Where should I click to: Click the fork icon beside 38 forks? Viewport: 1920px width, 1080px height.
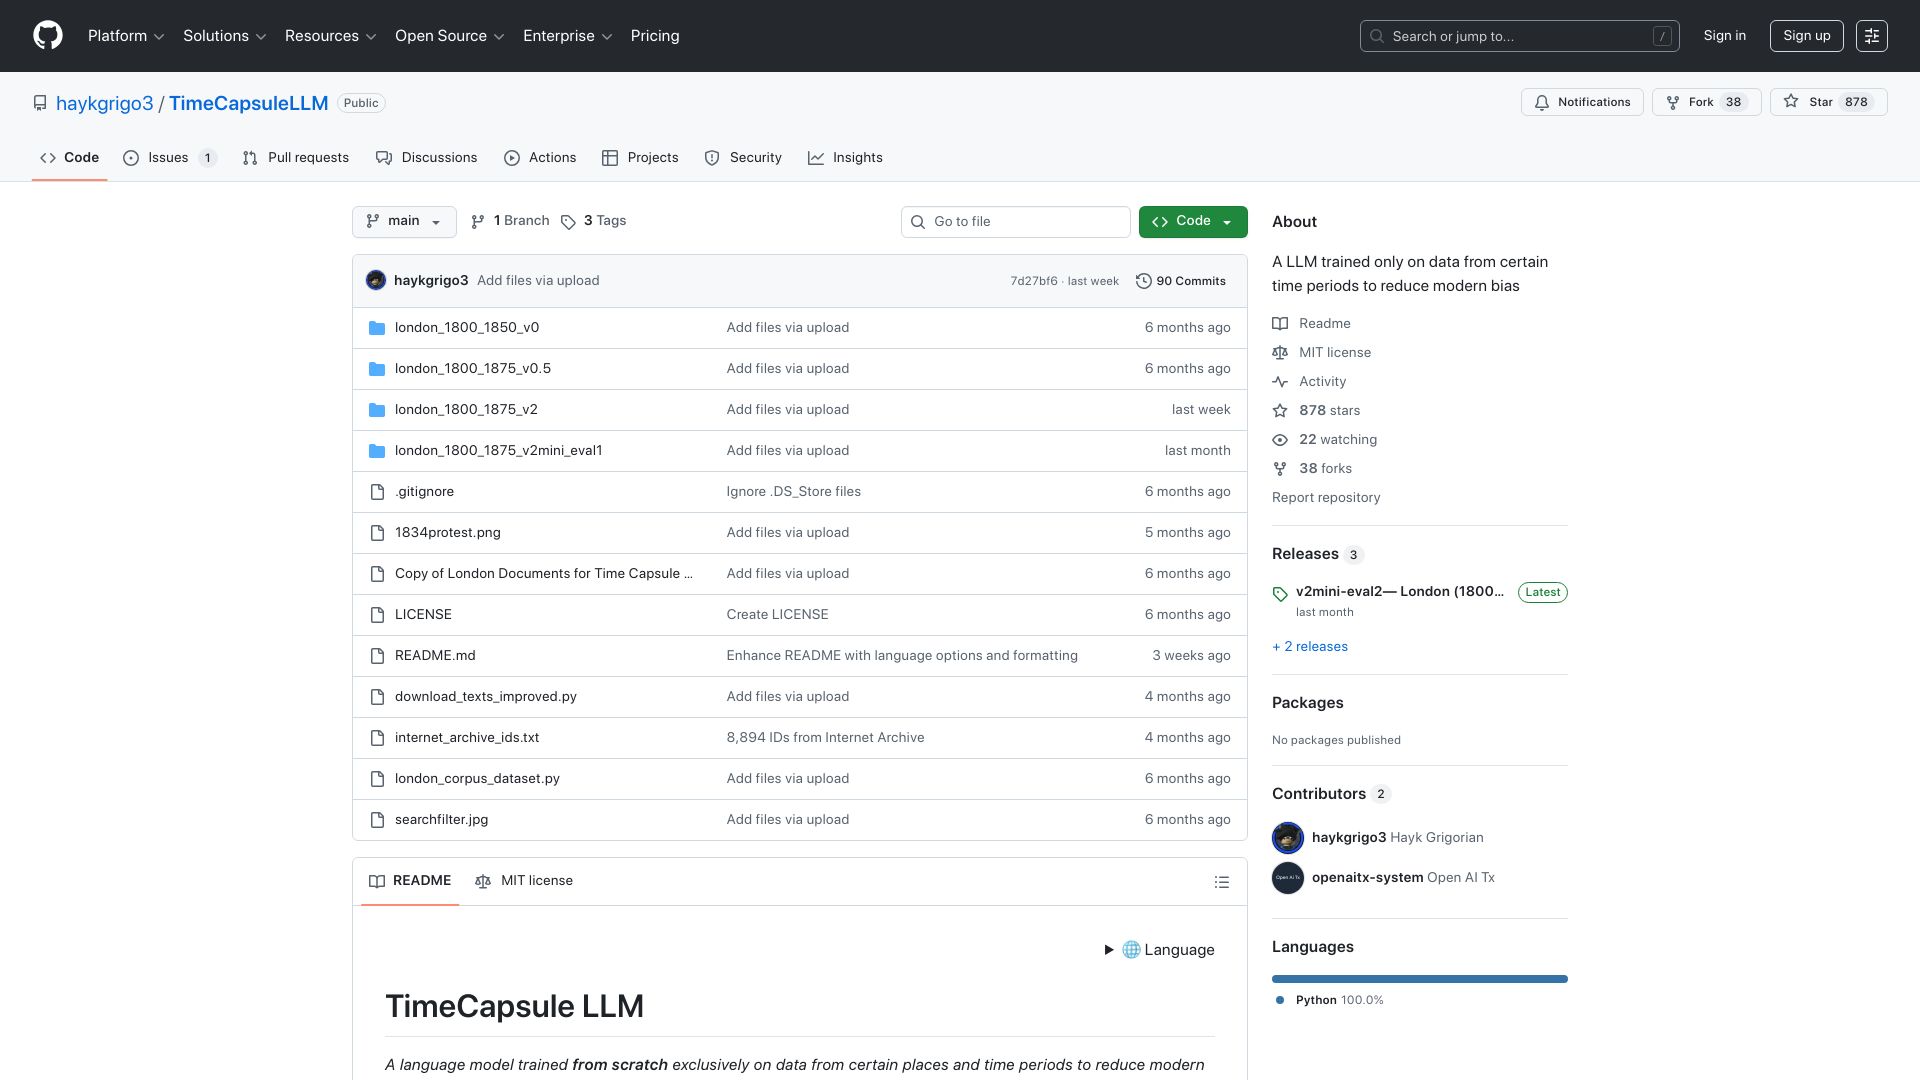pyautogui.click(x=1280, y=469)
